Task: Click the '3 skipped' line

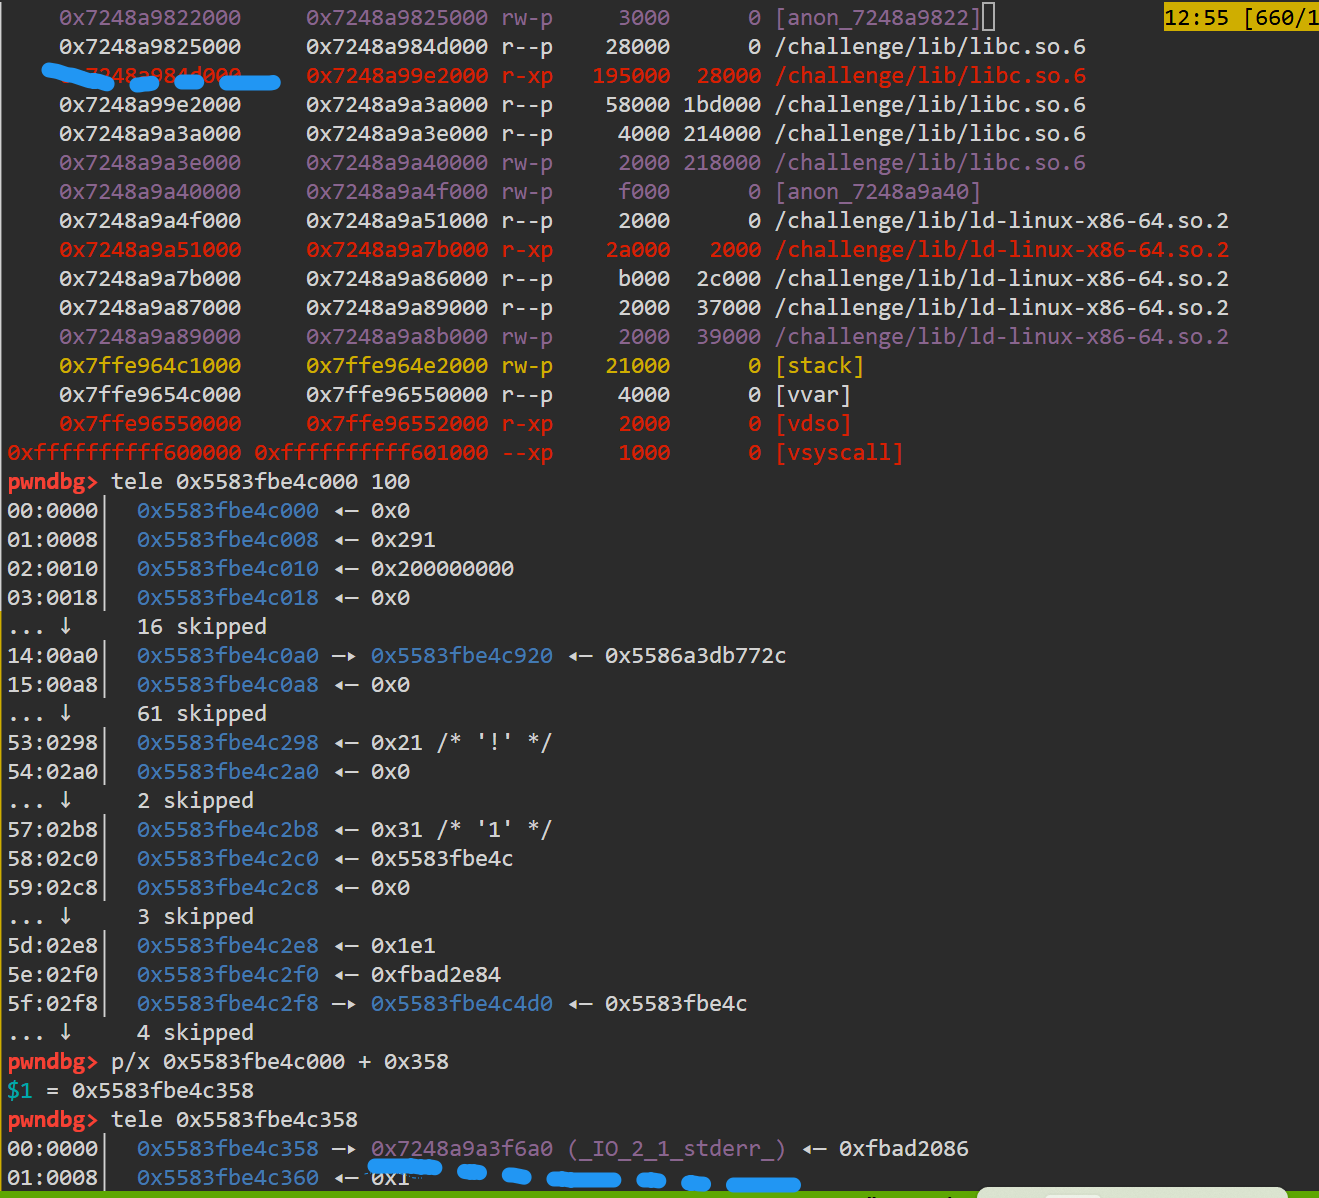Action: (x=195, y=917)
